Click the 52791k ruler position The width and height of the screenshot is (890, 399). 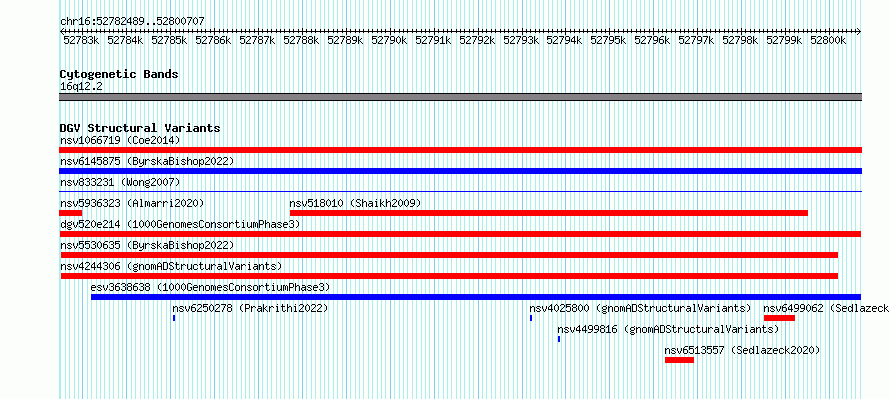[433, 40]
